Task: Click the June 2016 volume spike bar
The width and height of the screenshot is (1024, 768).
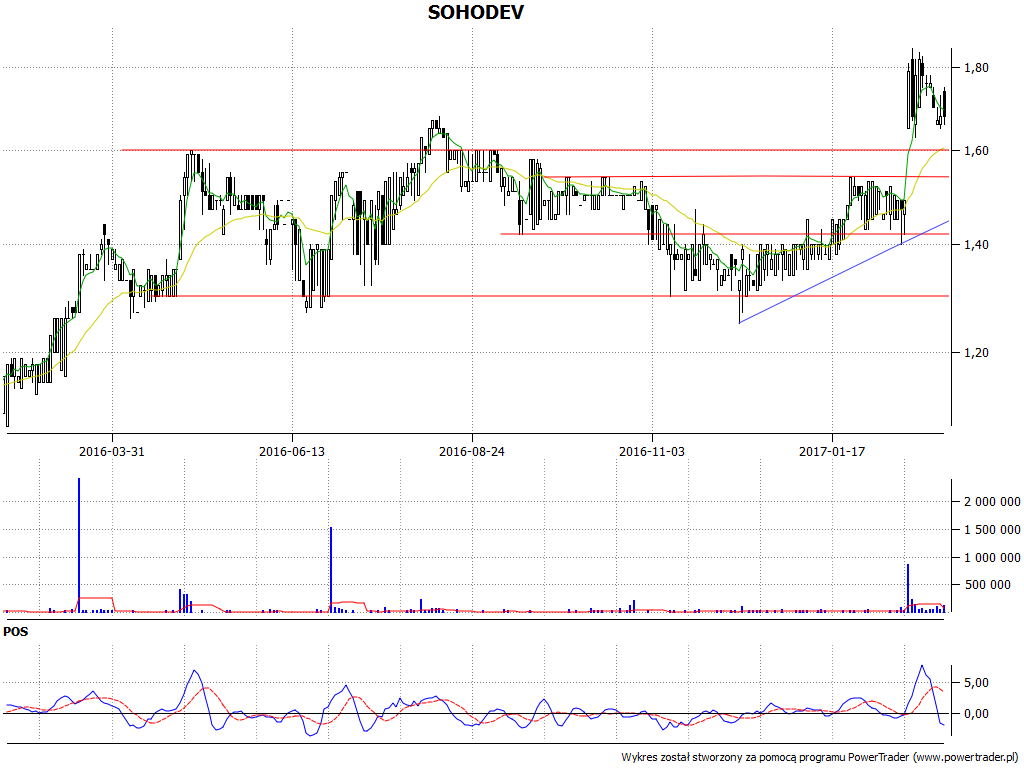Action: pos(331,569)
